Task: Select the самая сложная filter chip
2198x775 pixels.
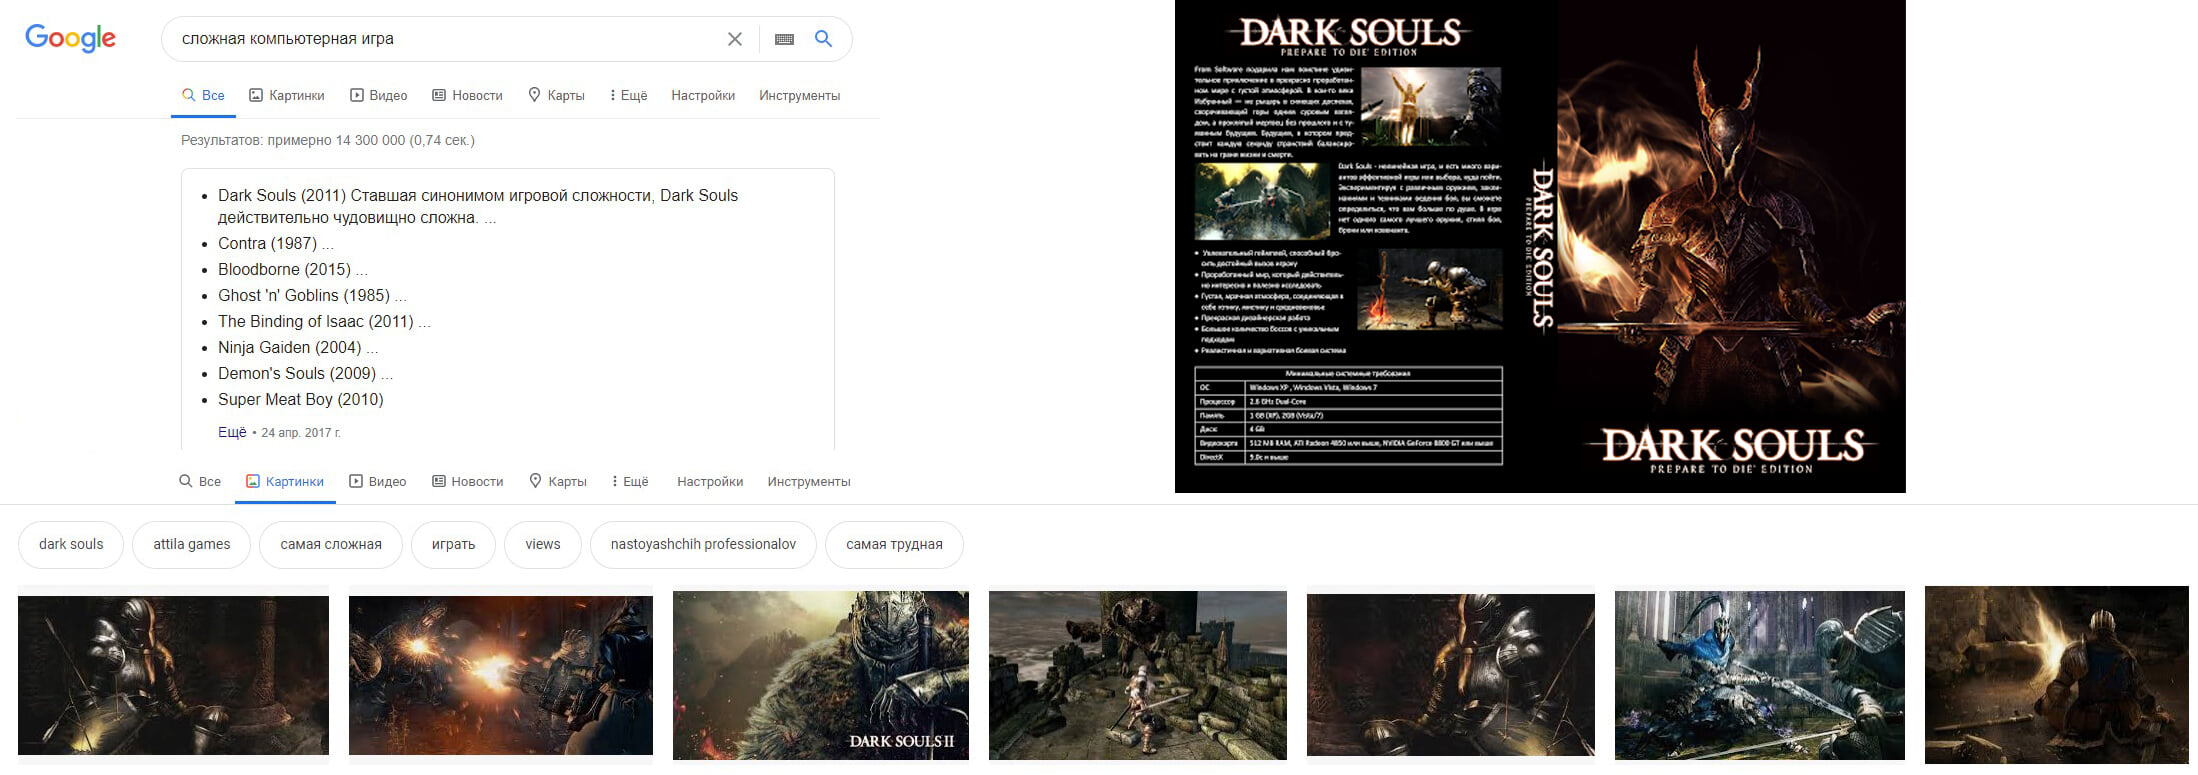Action: click(x=331, y=544)
